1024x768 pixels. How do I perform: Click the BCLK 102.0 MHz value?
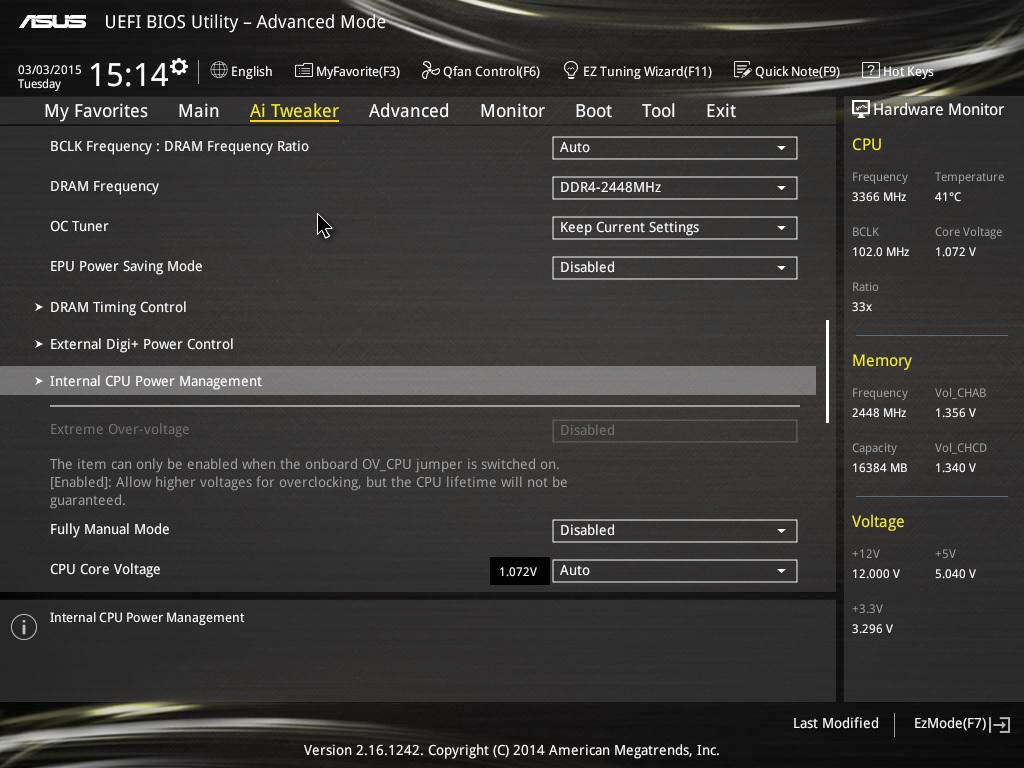(880, 251)
